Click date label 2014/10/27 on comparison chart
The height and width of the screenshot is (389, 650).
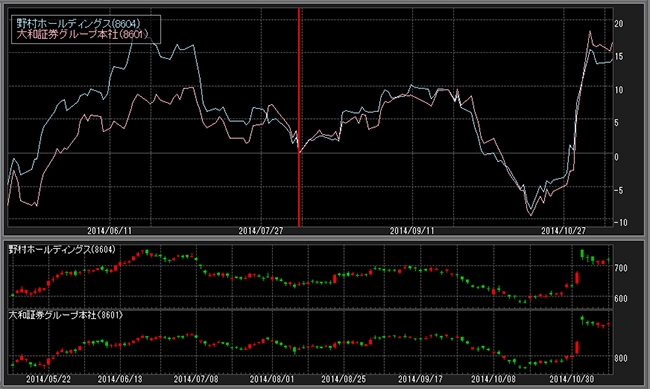[x=563, y=231]
